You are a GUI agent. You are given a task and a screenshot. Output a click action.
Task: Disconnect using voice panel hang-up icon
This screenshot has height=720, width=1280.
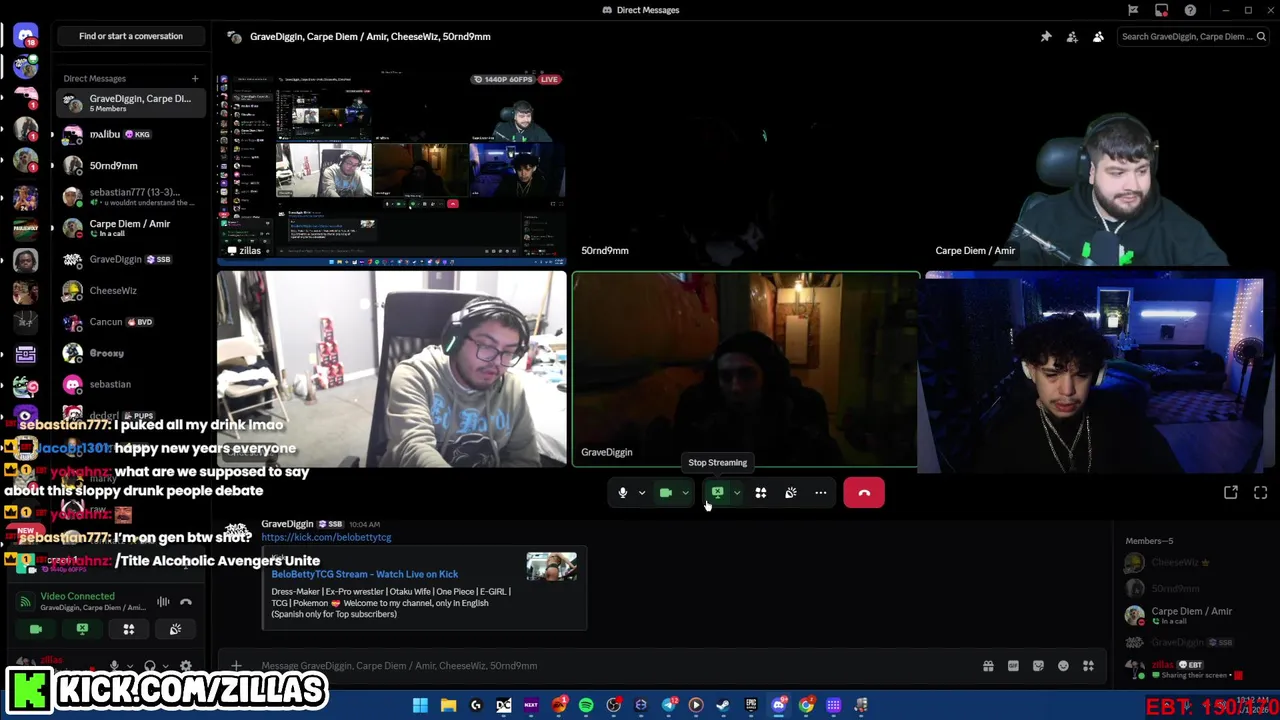[x=186, y=602]
